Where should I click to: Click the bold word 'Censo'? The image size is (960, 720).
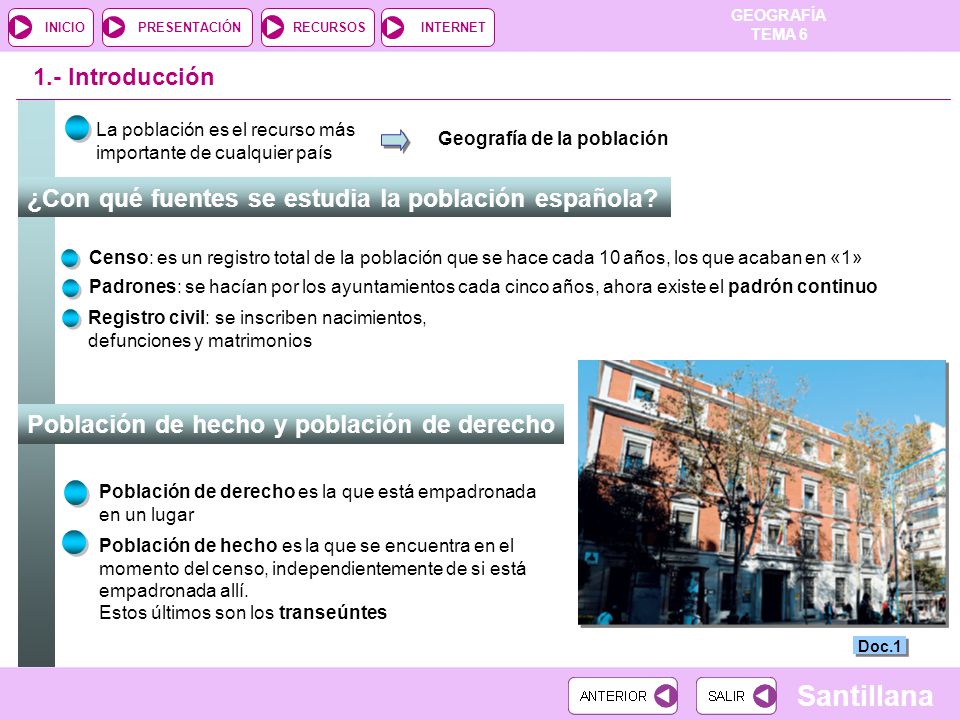118,257
